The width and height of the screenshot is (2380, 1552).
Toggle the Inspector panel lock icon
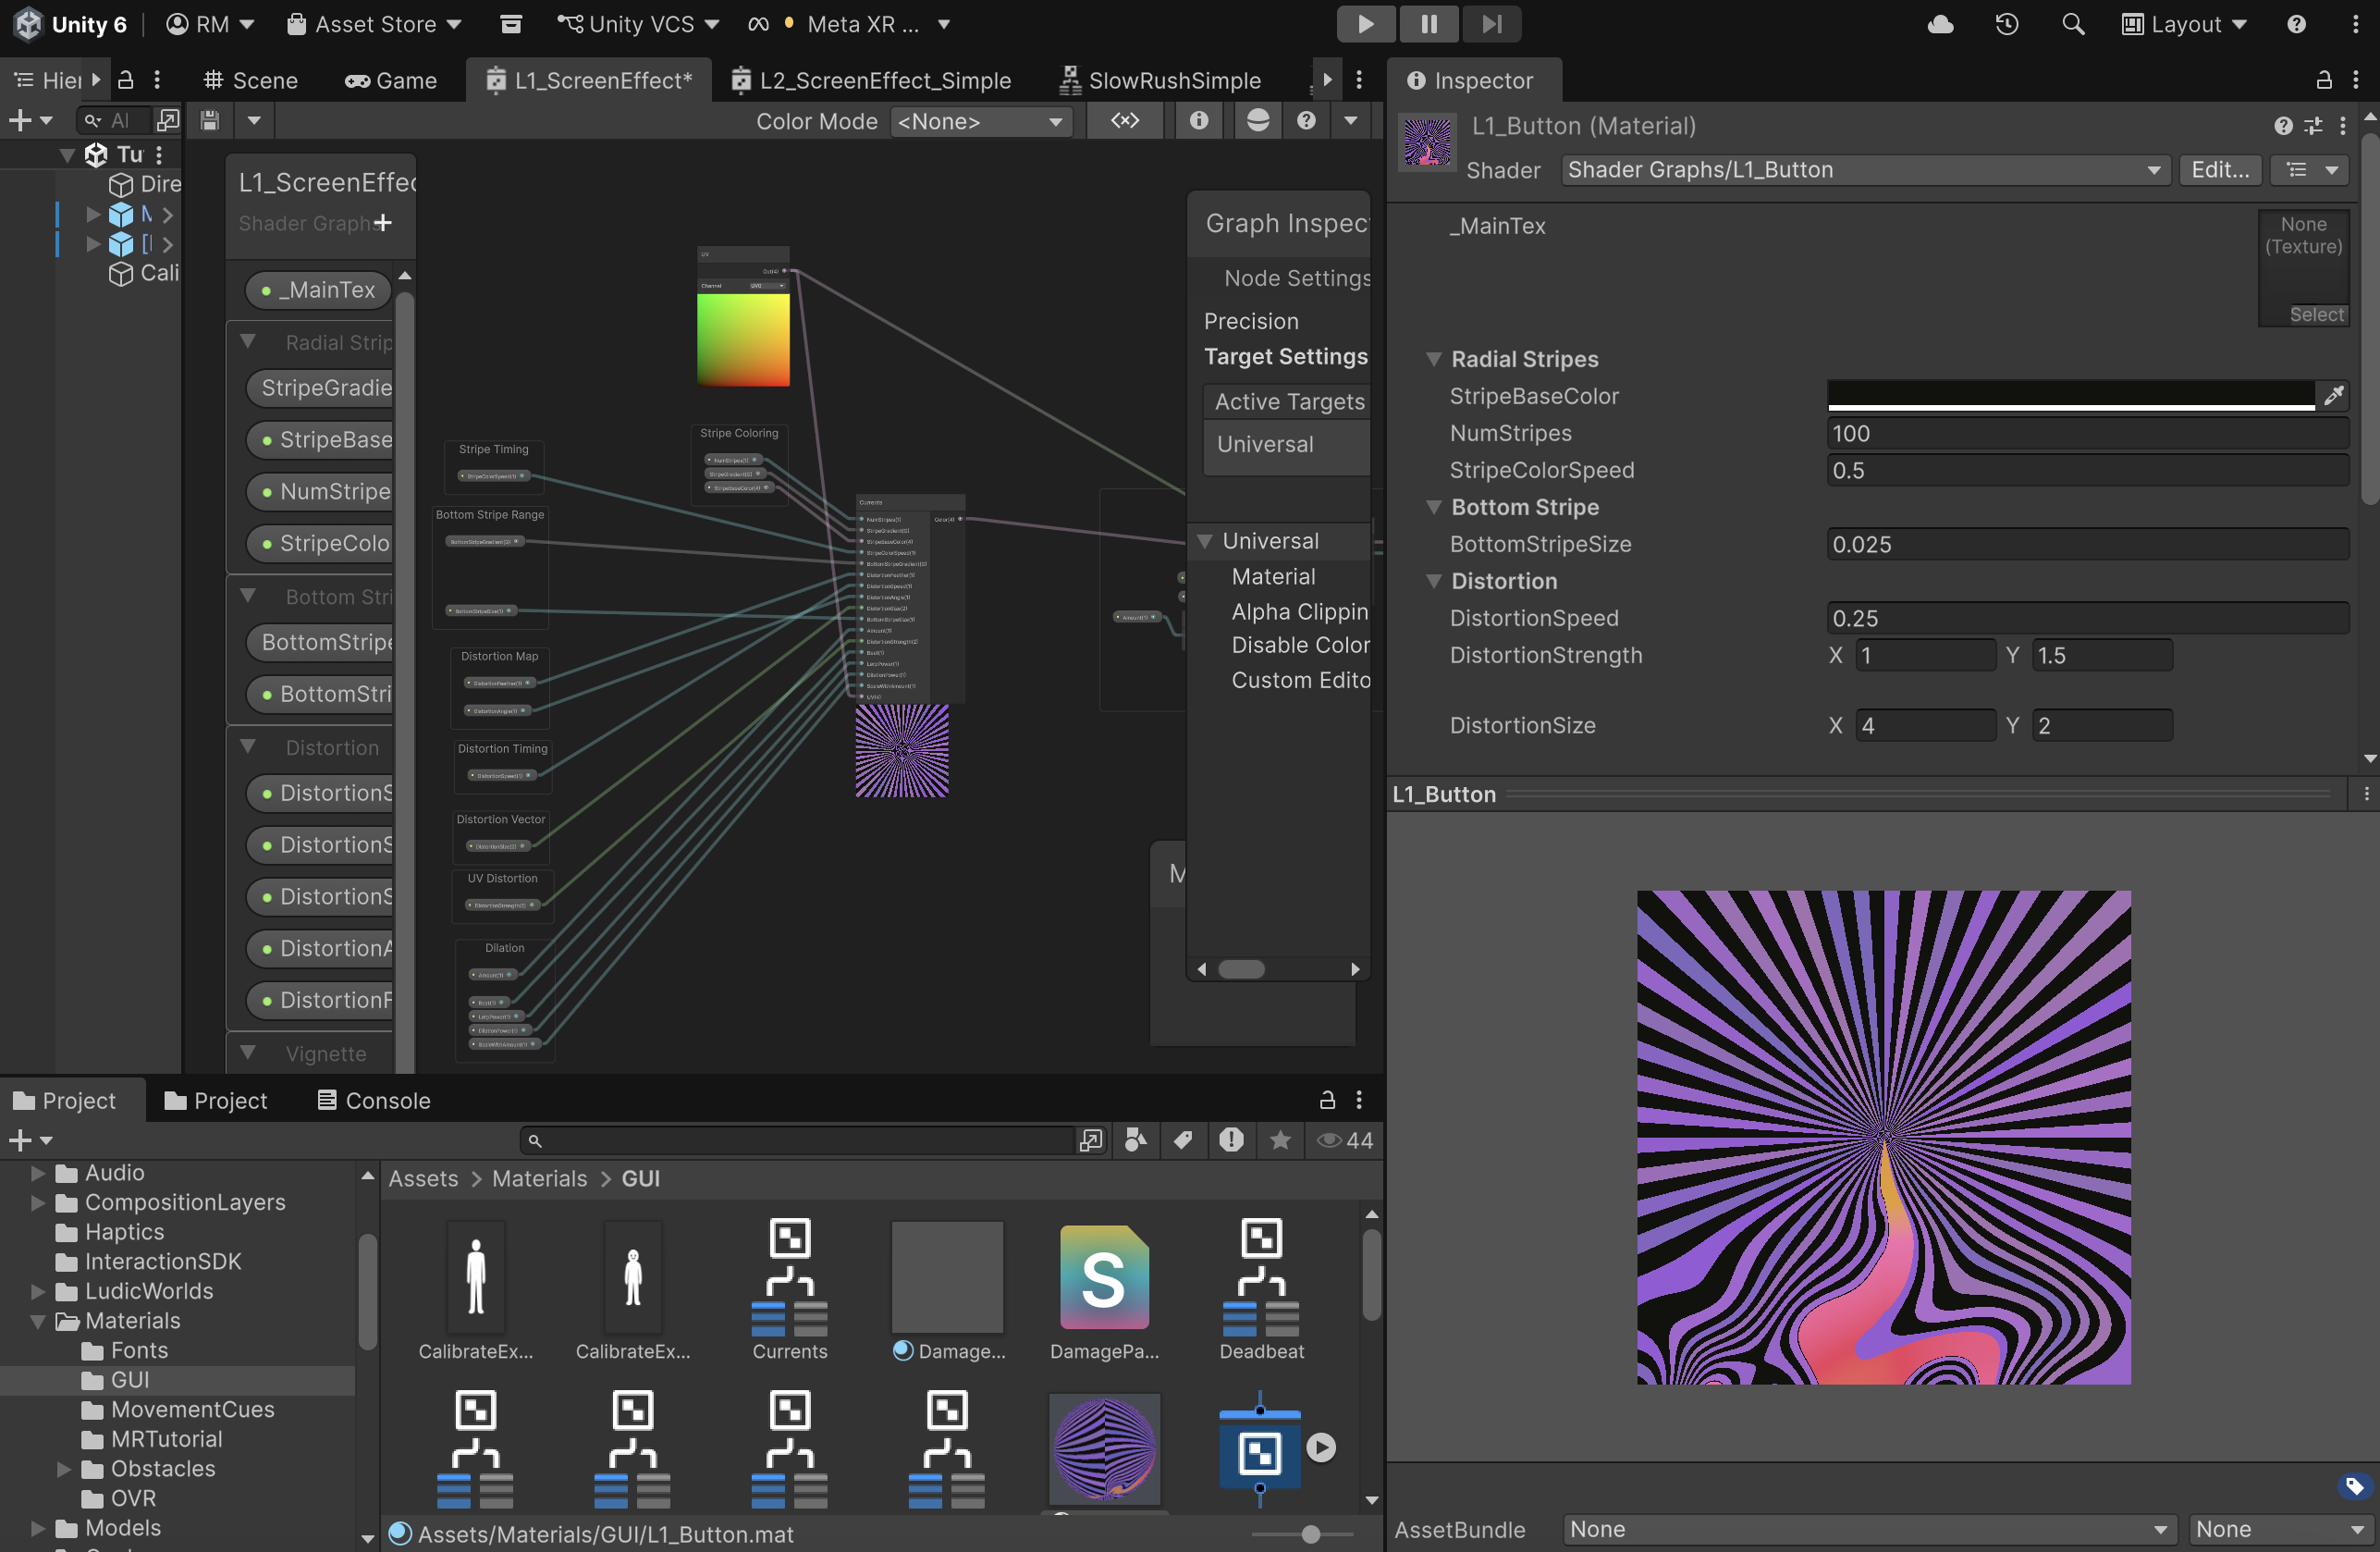coord(2324,80)
